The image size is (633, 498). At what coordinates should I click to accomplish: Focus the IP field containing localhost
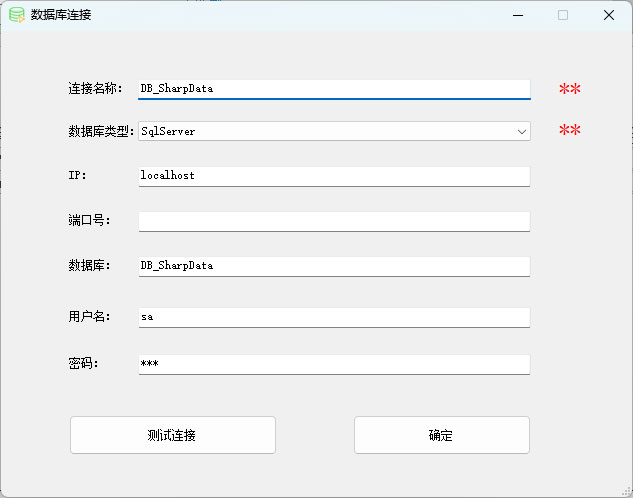pos(334,175)
